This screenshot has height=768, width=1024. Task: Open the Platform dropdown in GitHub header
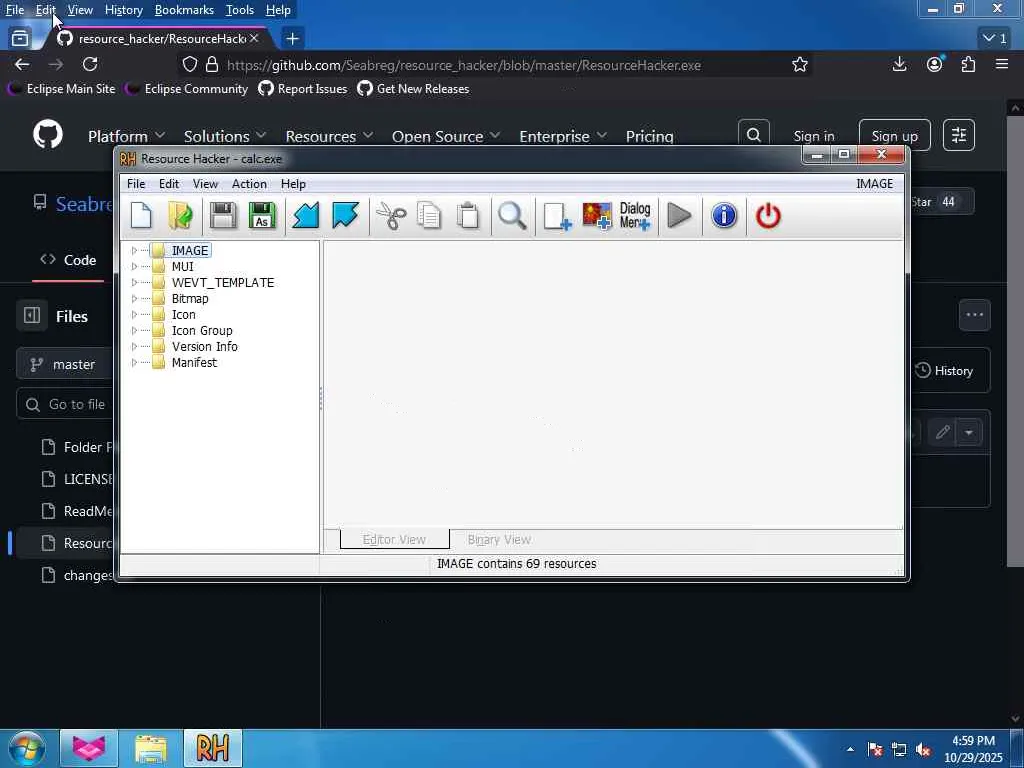tap(126, 136)
